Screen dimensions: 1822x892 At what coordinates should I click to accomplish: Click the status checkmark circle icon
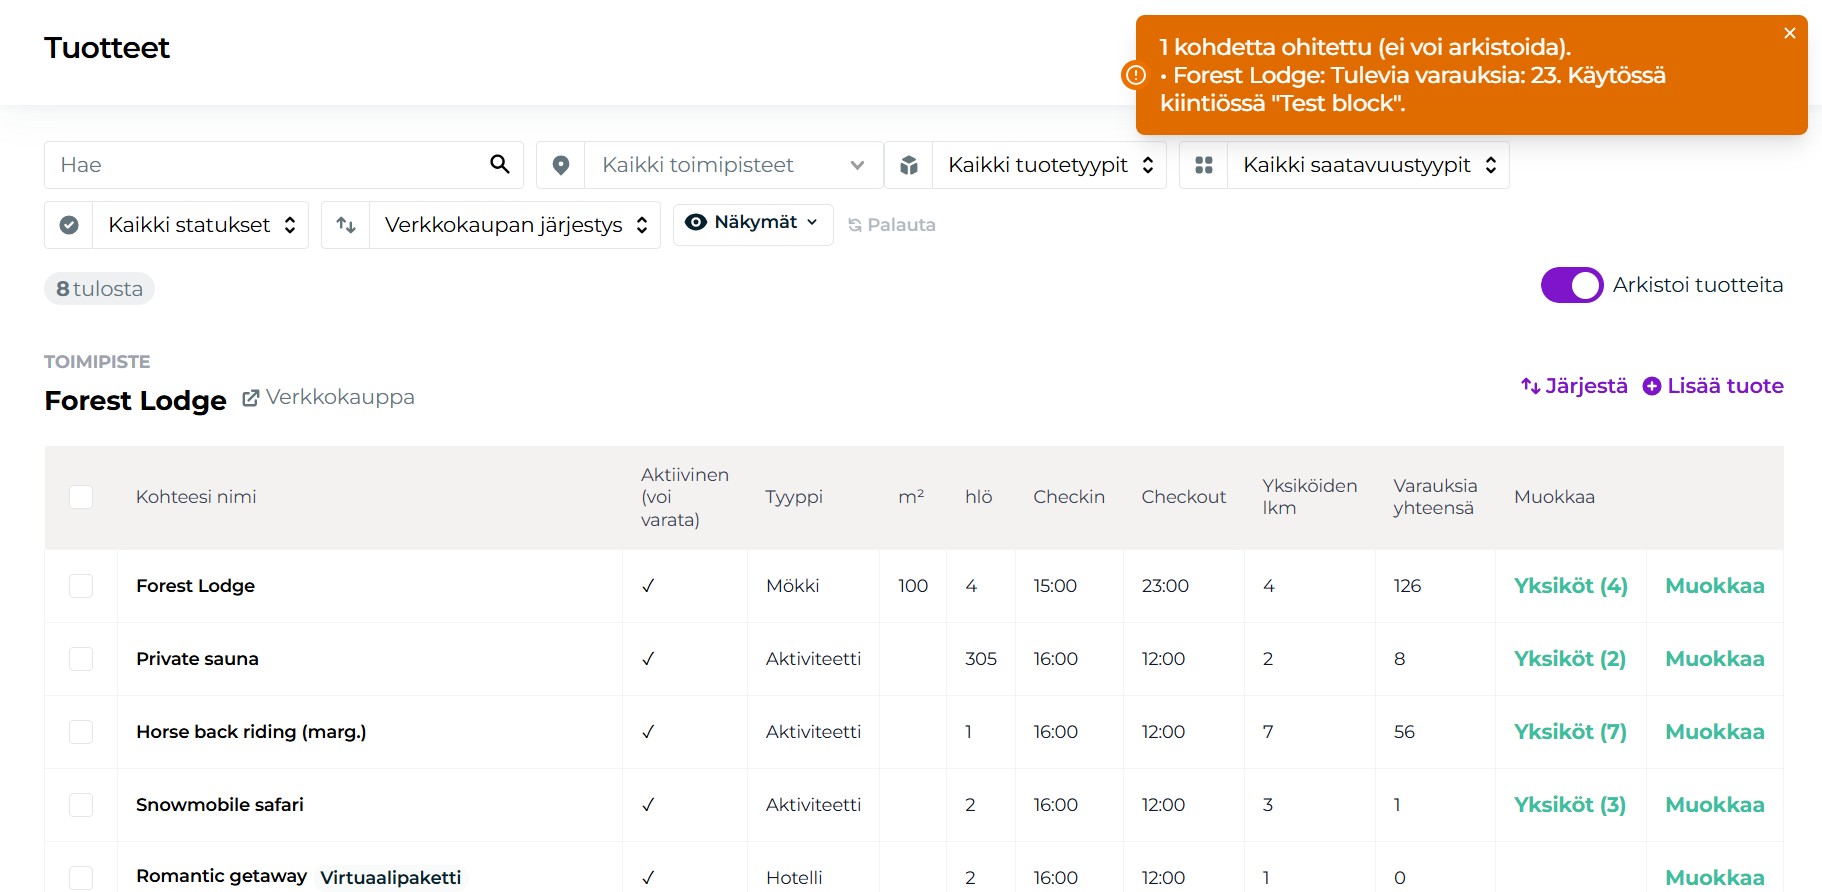coord(69,225)
